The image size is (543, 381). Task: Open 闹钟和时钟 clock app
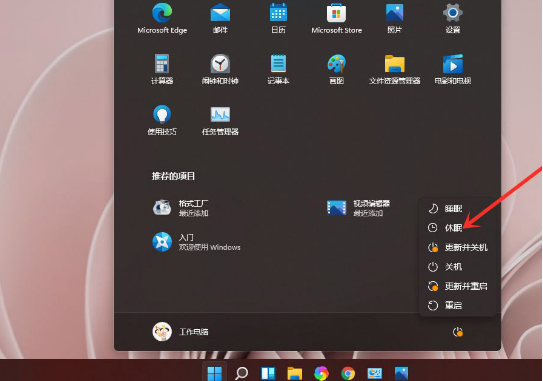click(220, 69)
